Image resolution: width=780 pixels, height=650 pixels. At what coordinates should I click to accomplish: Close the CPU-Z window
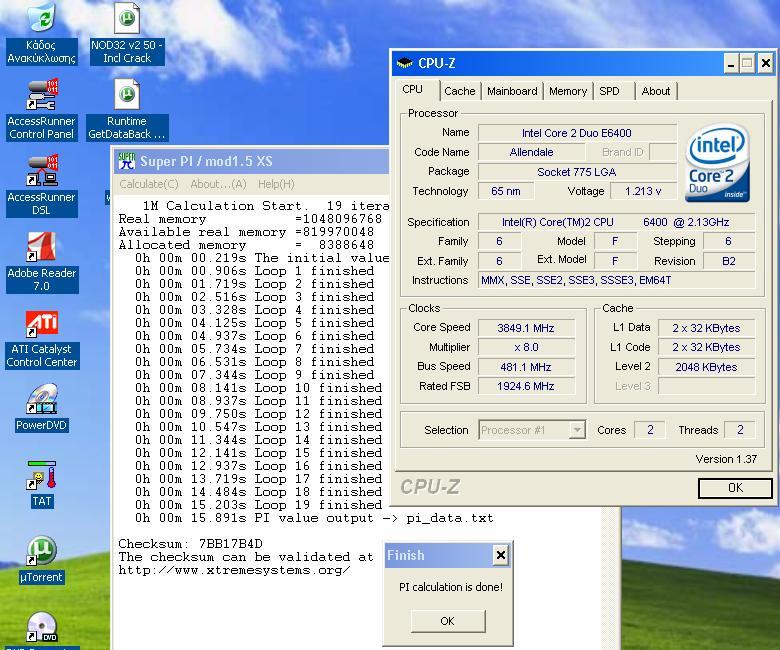point(766,63)
